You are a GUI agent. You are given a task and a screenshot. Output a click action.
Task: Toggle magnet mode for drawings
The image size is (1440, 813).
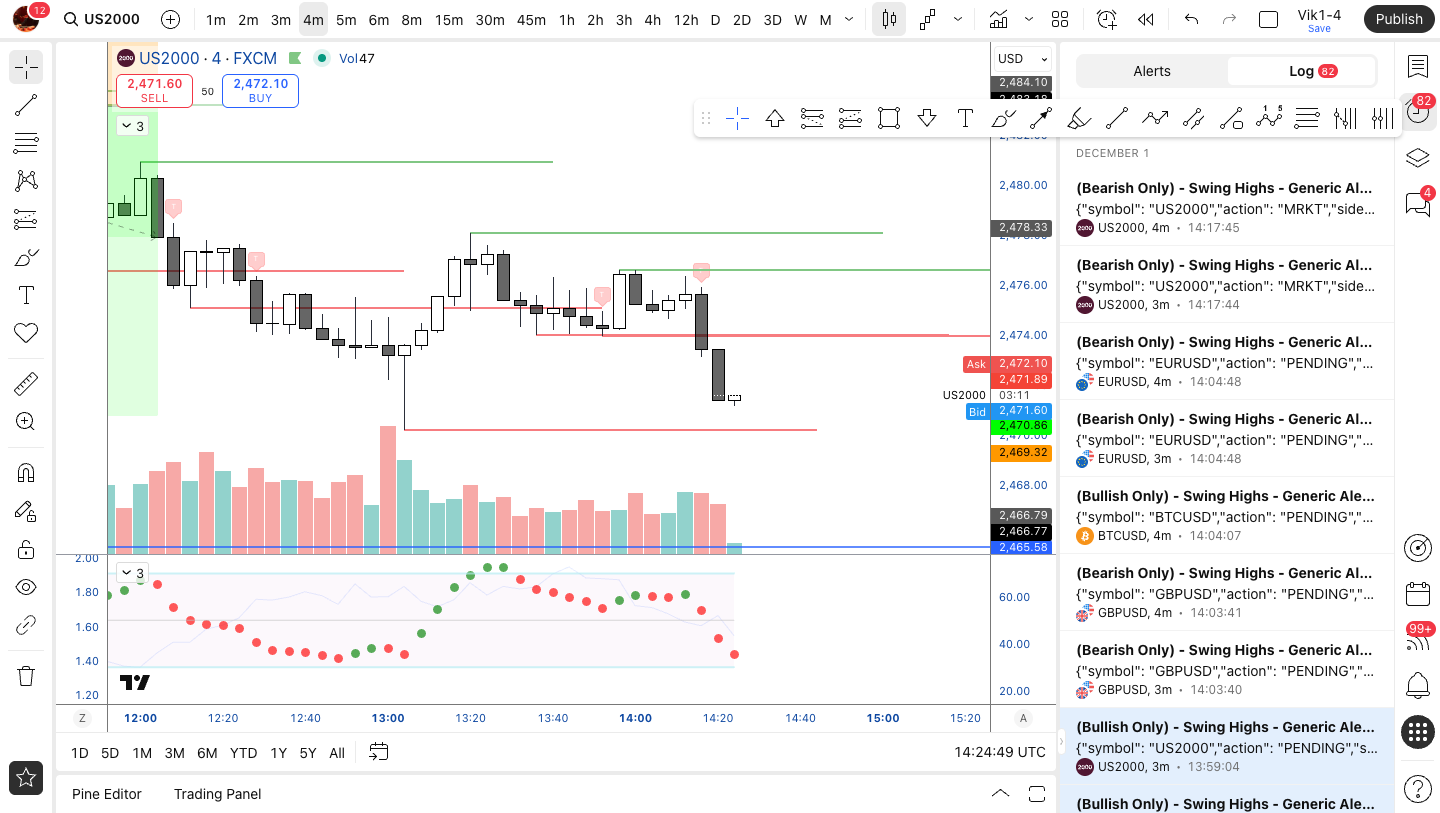point(26,473)
